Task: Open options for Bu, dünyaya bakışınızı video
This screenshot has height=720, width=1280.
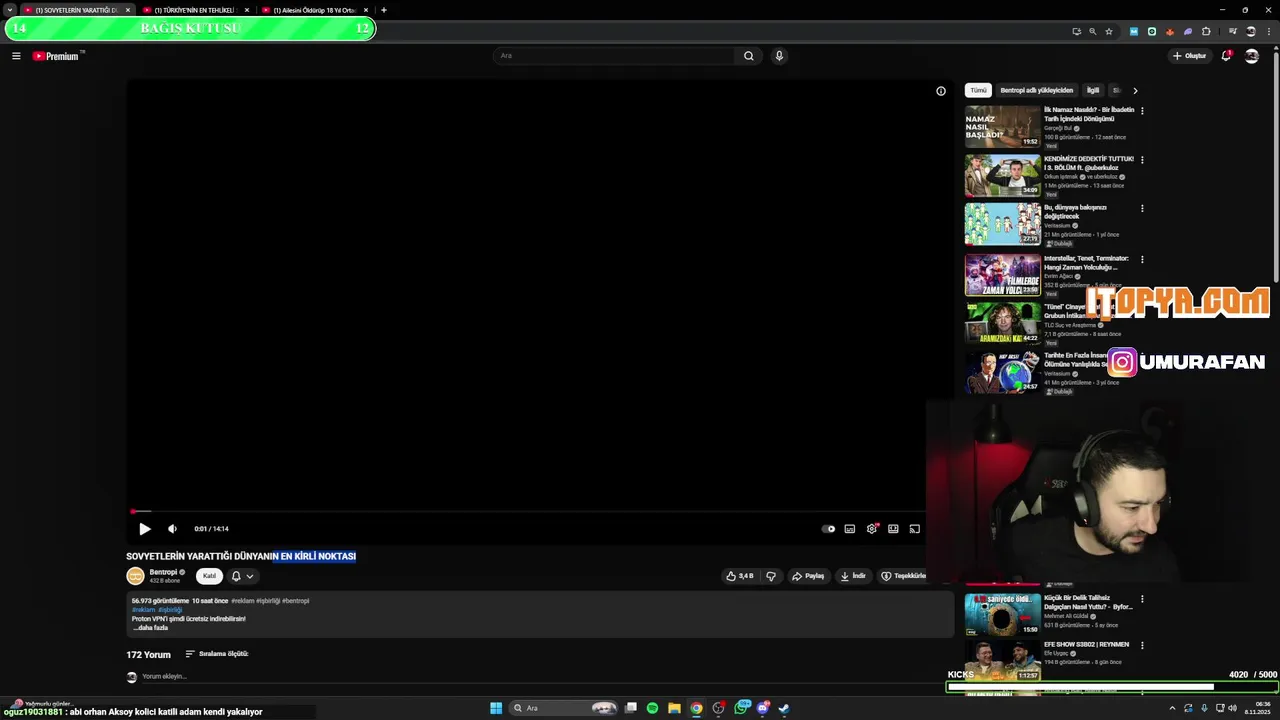Action: tap(1142, 209)
